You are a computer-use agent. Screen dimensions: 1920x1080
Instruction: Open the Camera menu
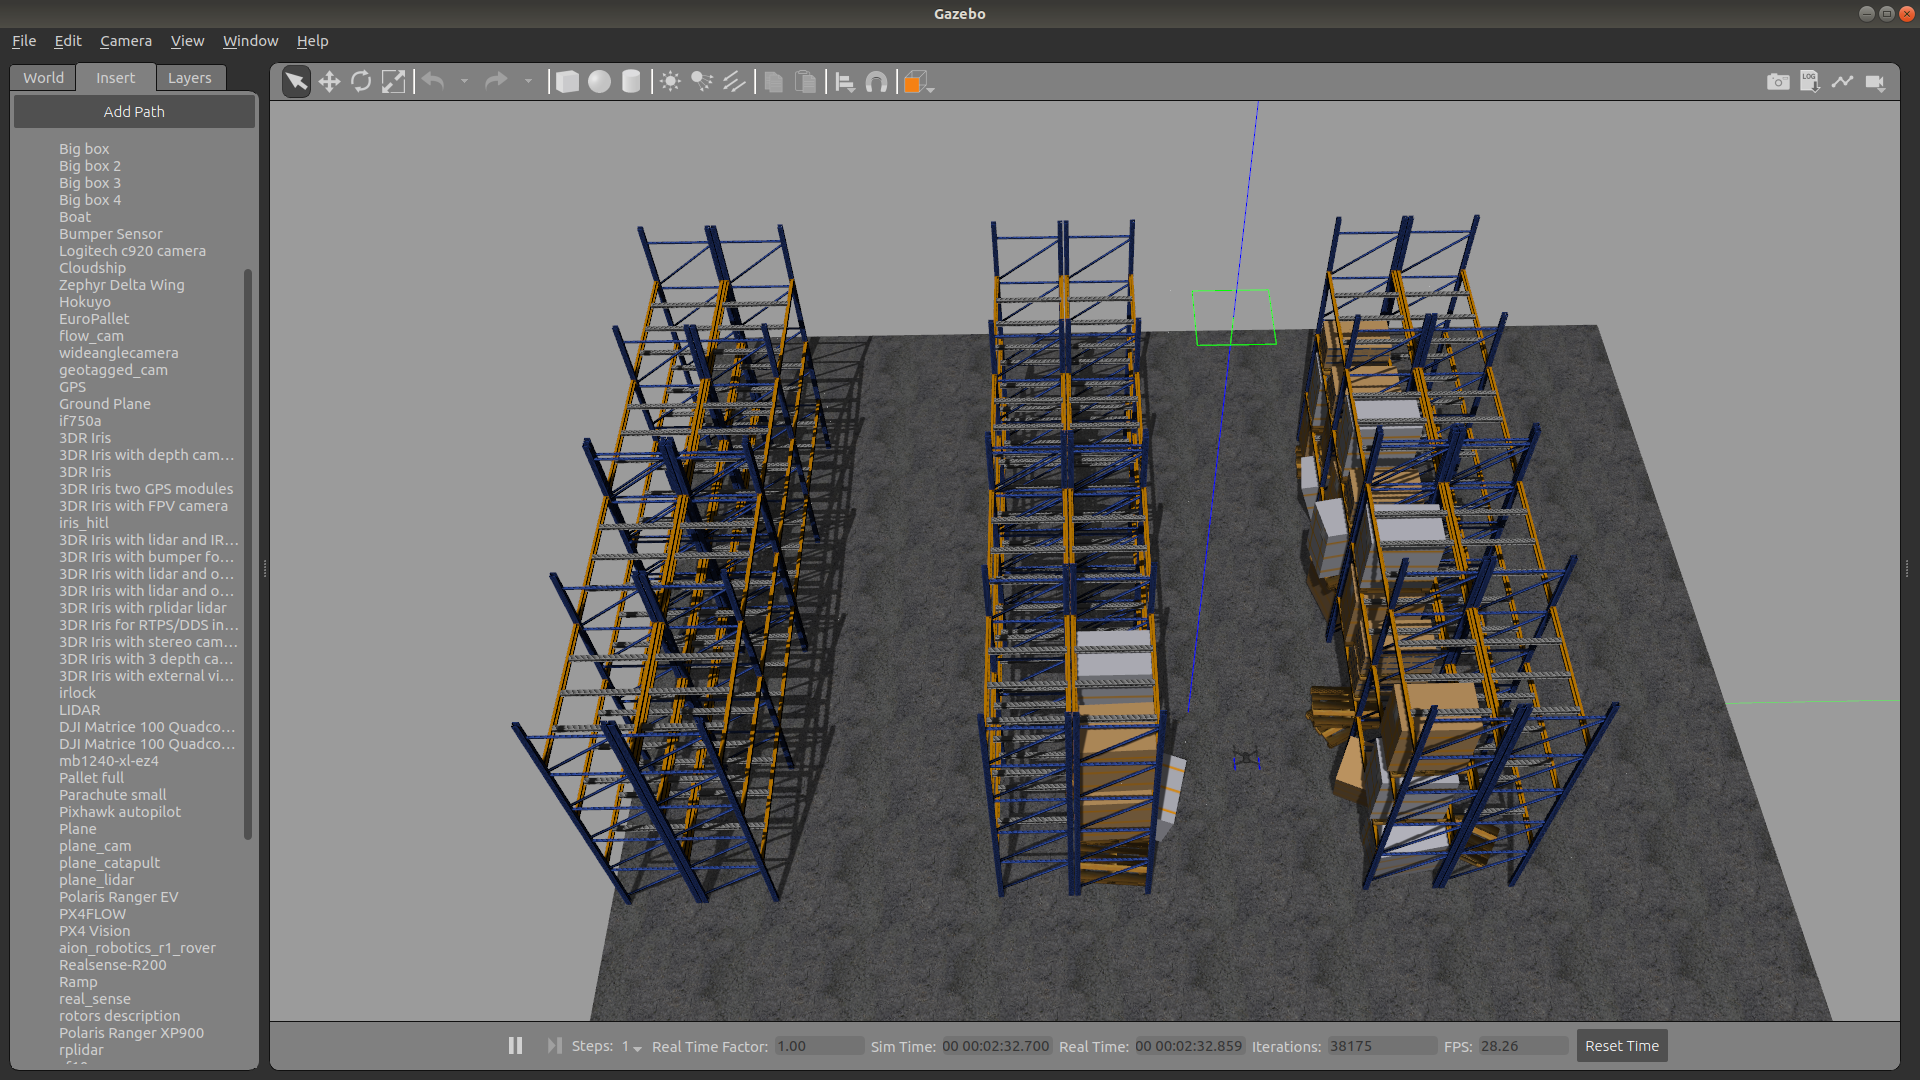[126, 41]
